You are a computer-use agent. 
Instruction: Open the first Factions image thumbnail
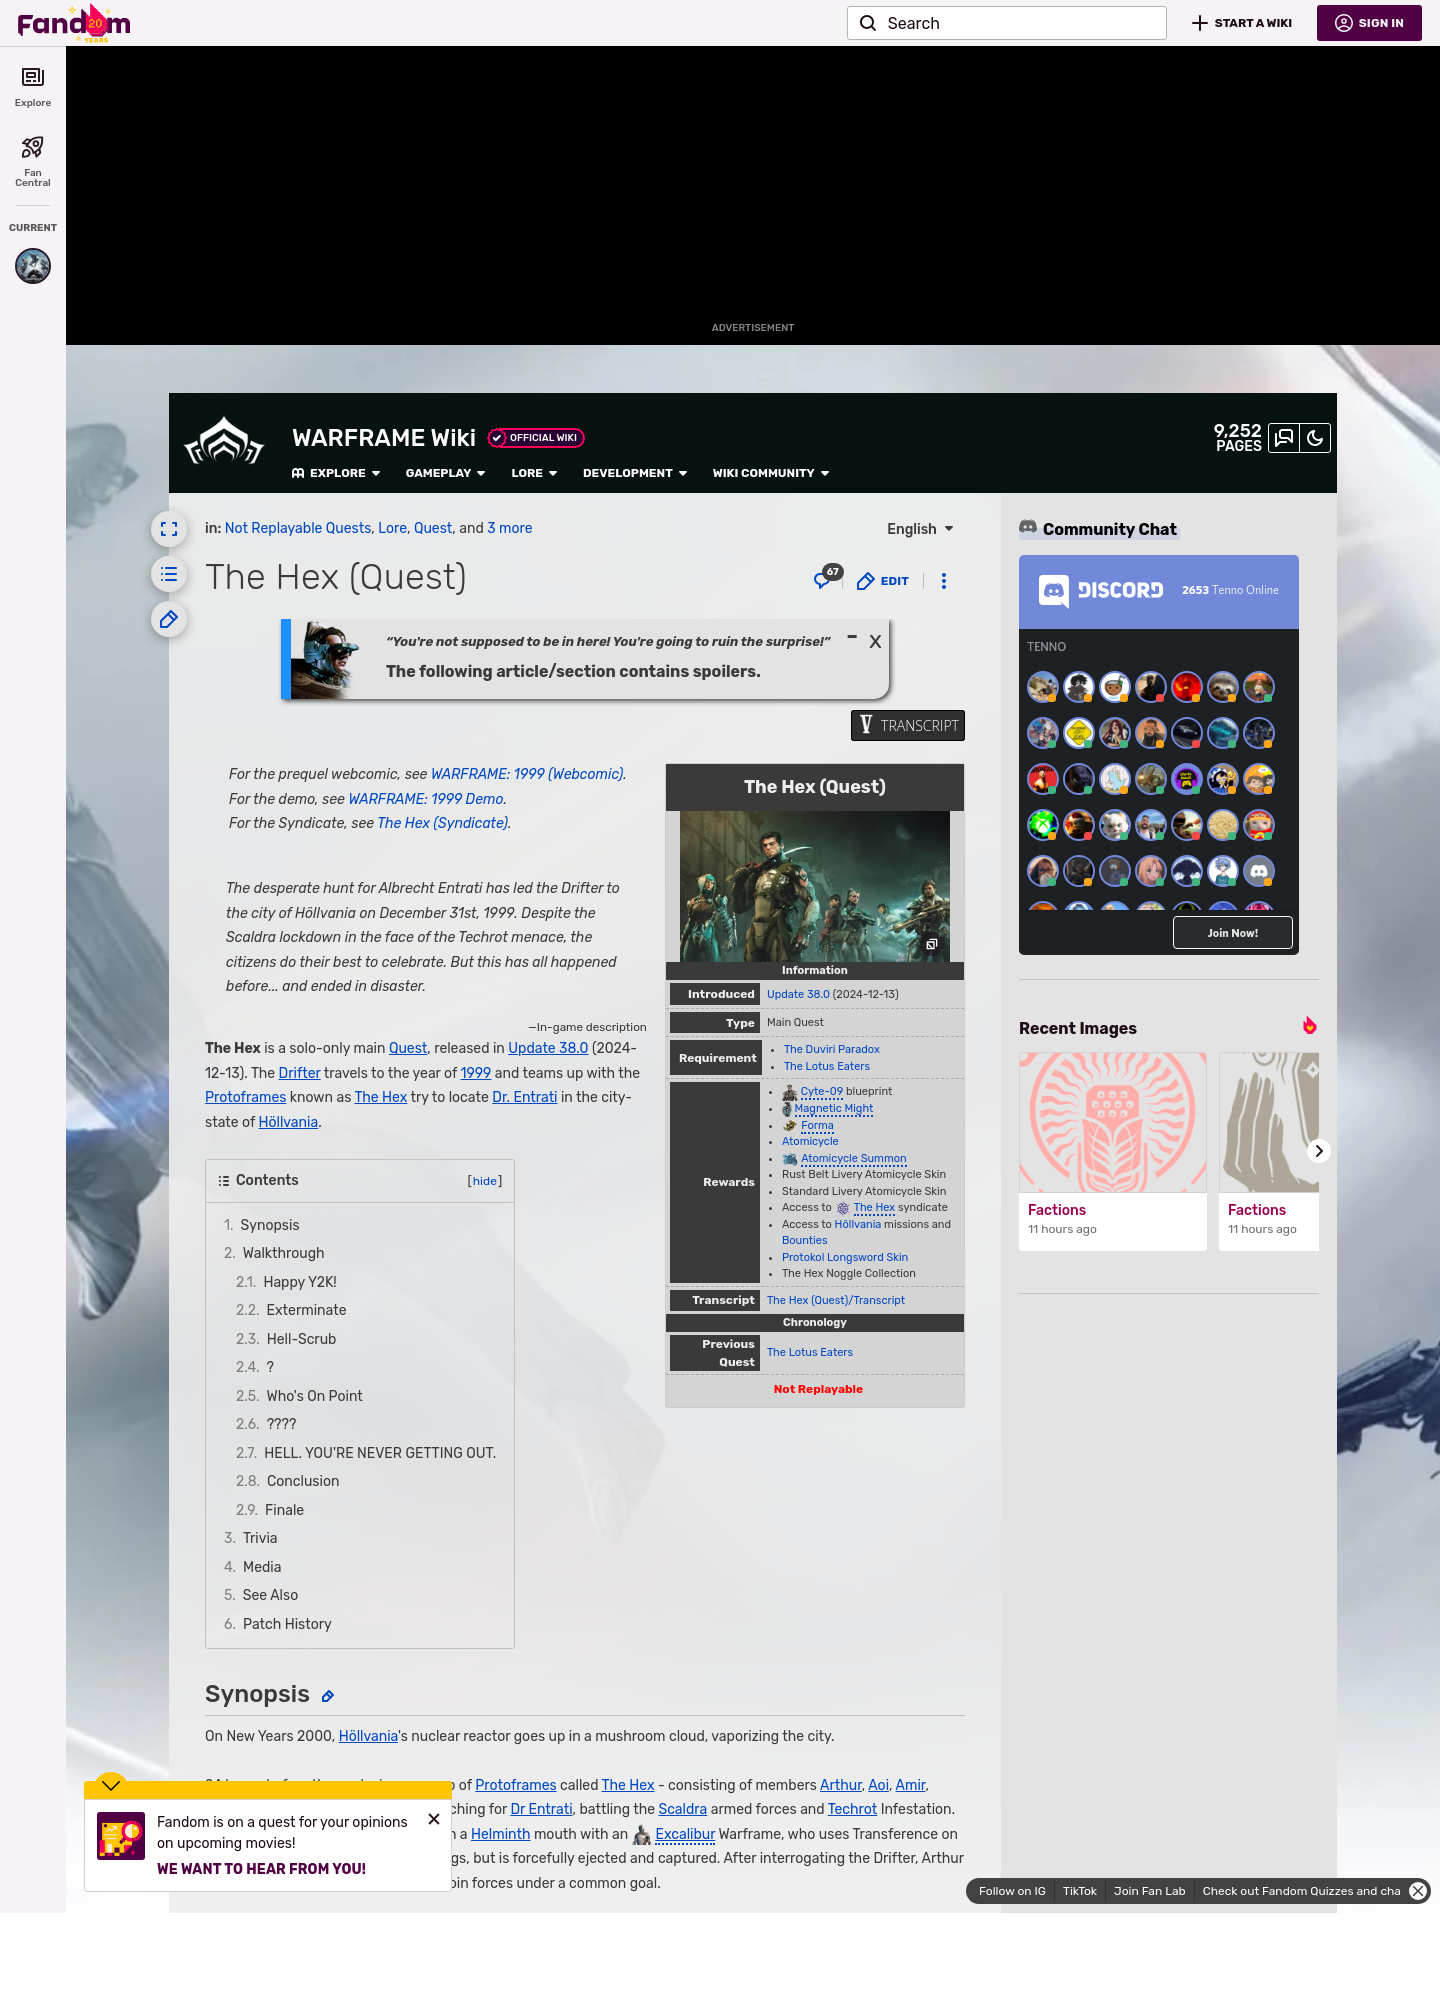1113,1122
